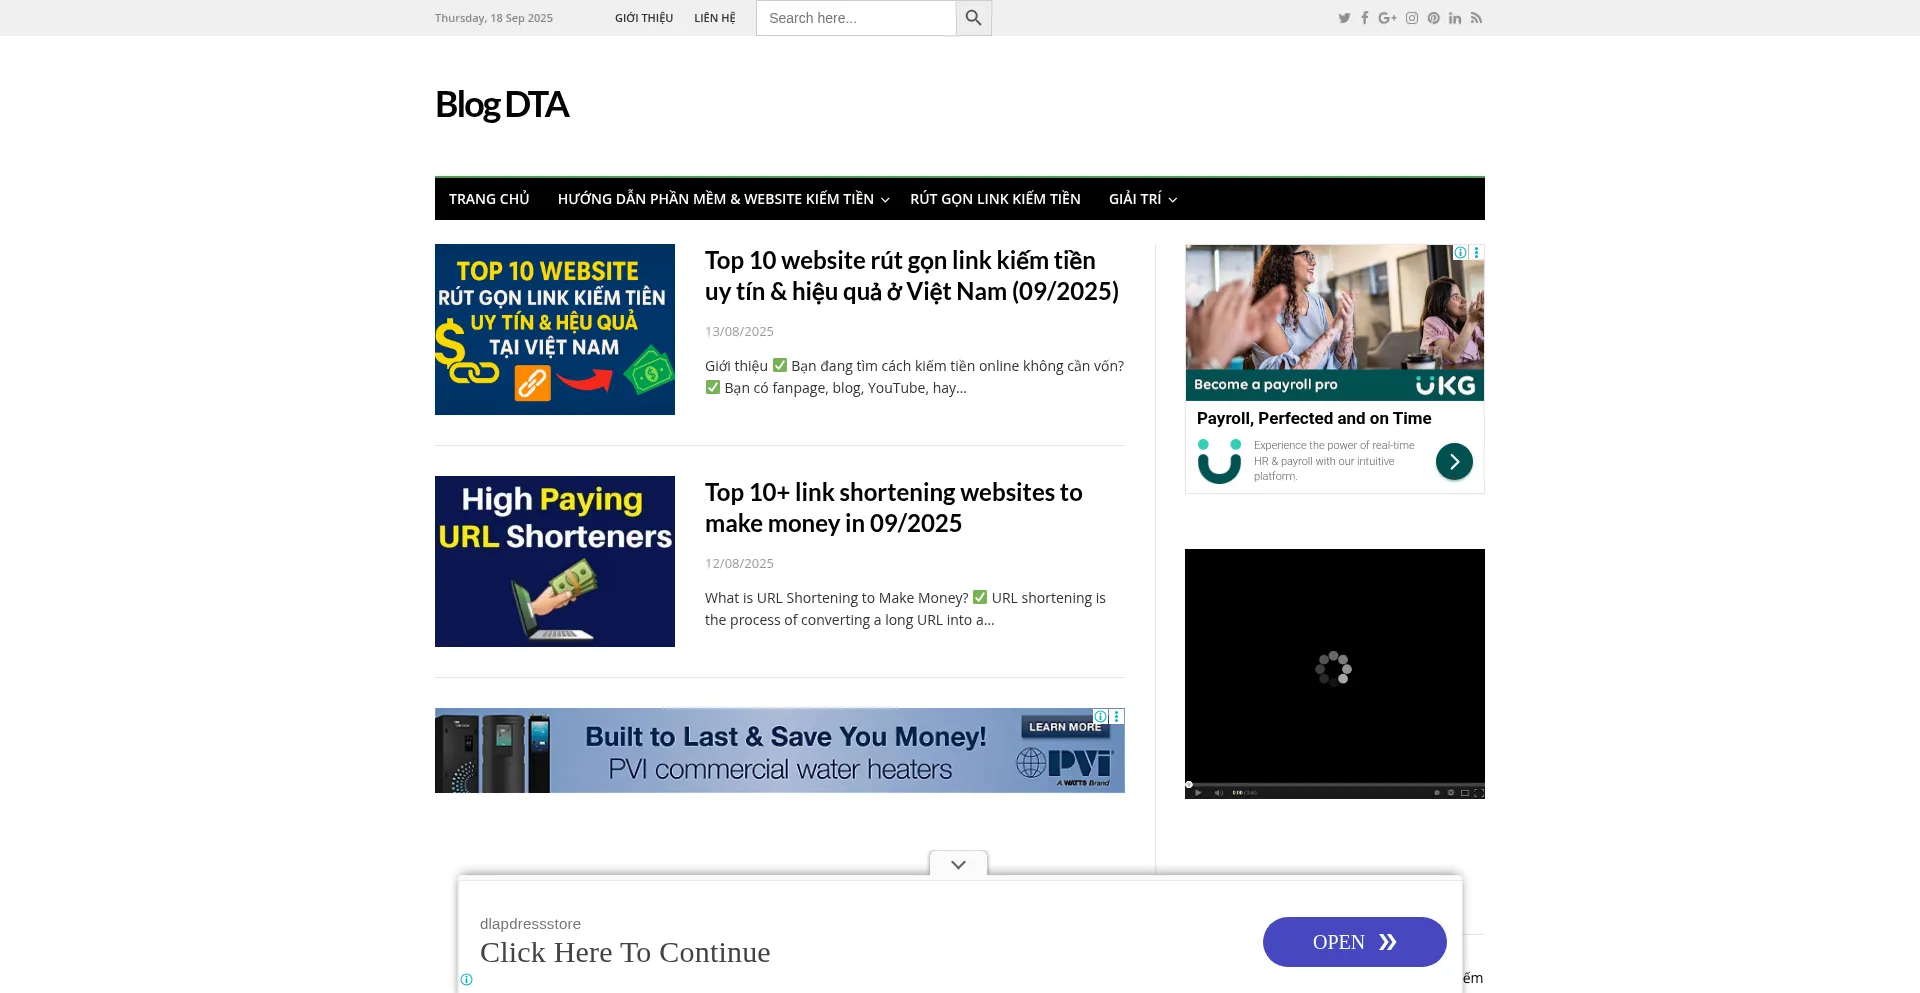Screen dimensions: 1920x993
Task: Open the RSS feed icon
Action: point(1476,18)
